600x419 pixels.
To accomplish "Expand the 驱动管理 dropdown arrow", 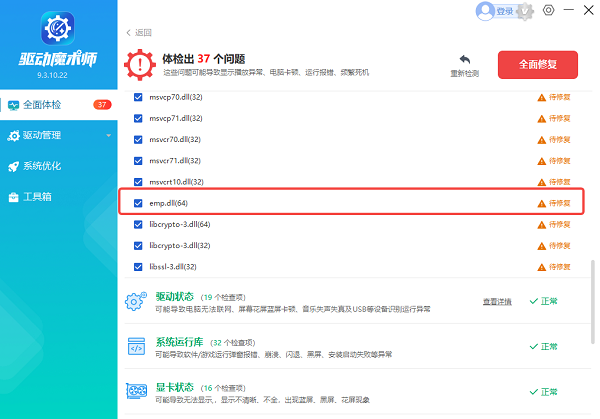I will 109,135.
